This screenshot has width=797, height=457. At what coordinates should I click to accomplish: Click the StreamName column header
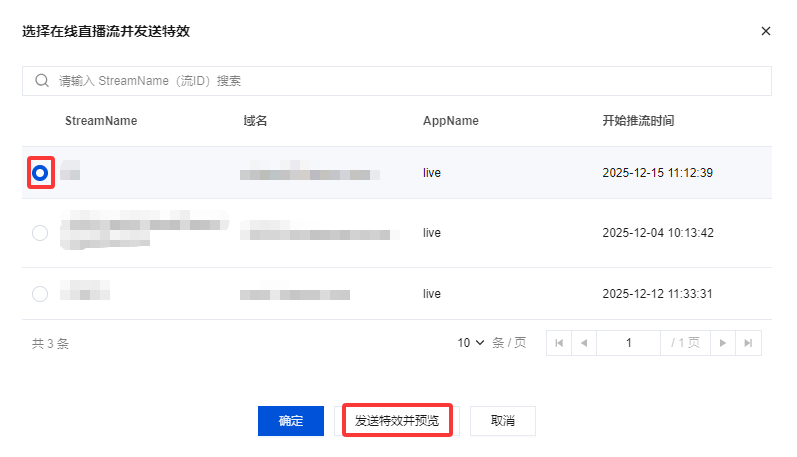point(101,121)
